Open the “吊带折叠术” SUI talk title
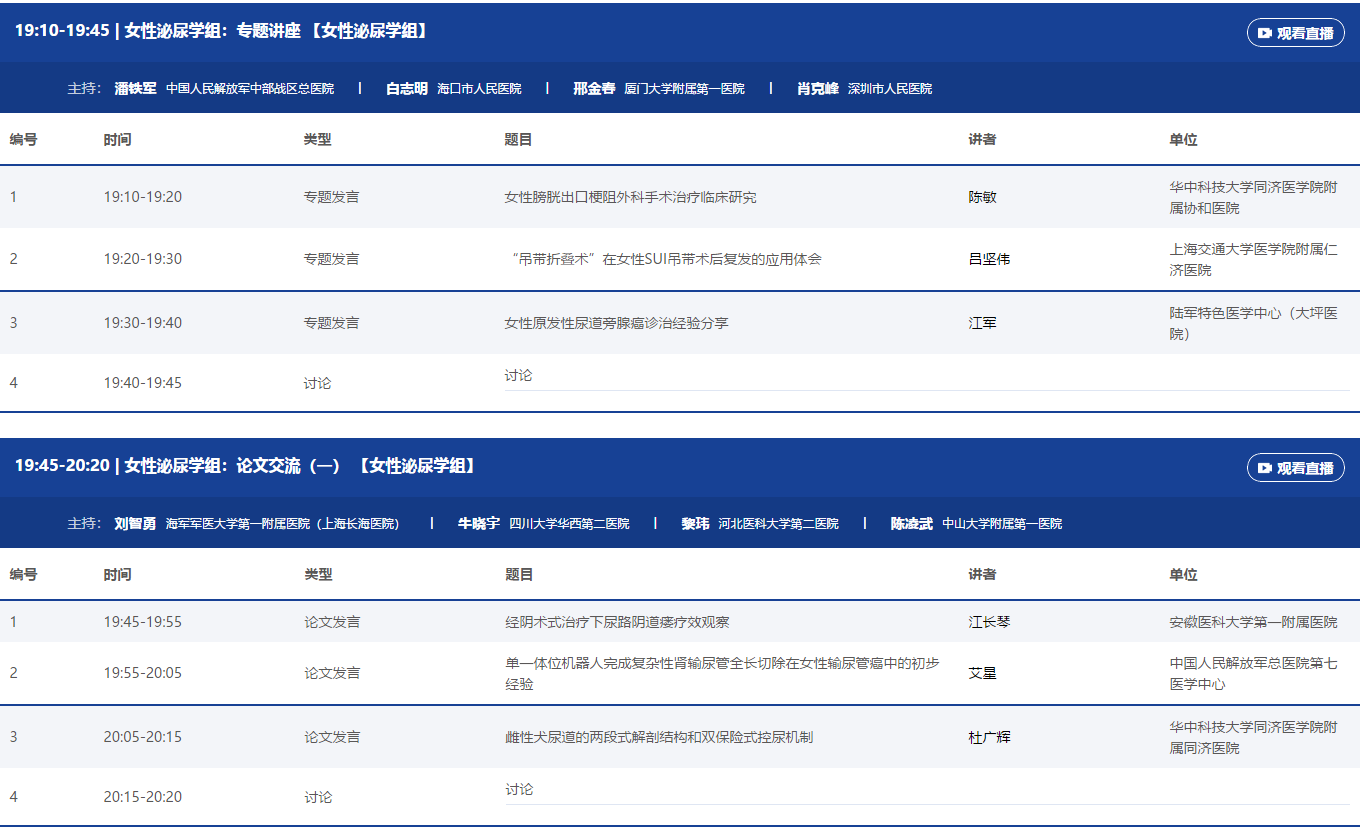This screenshot has width=1363, height=831. tap(664, 260)
